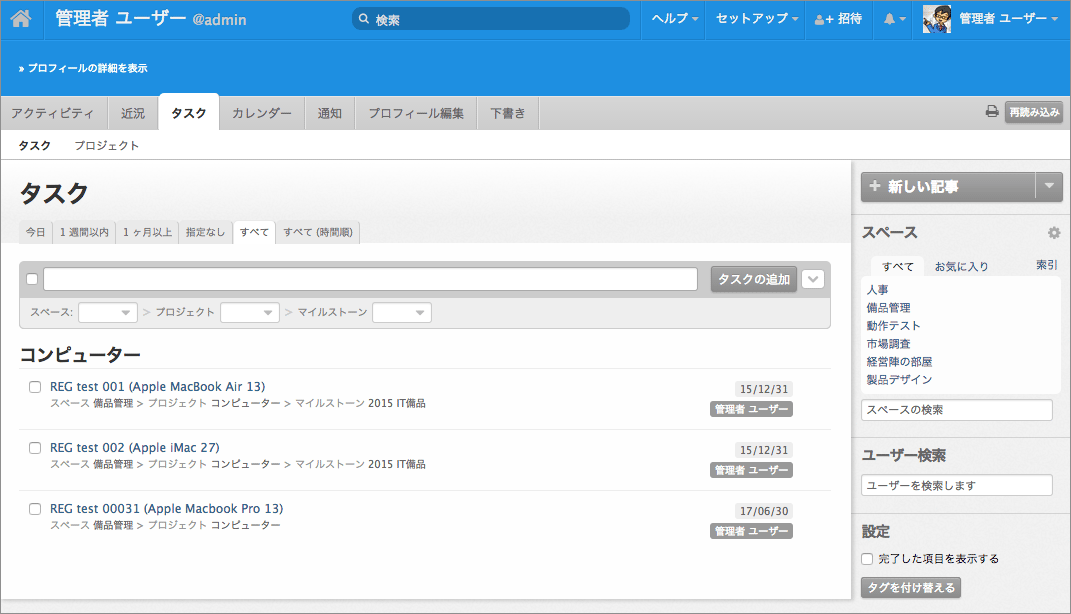Switch to the 近況 tab

point(133,113)
